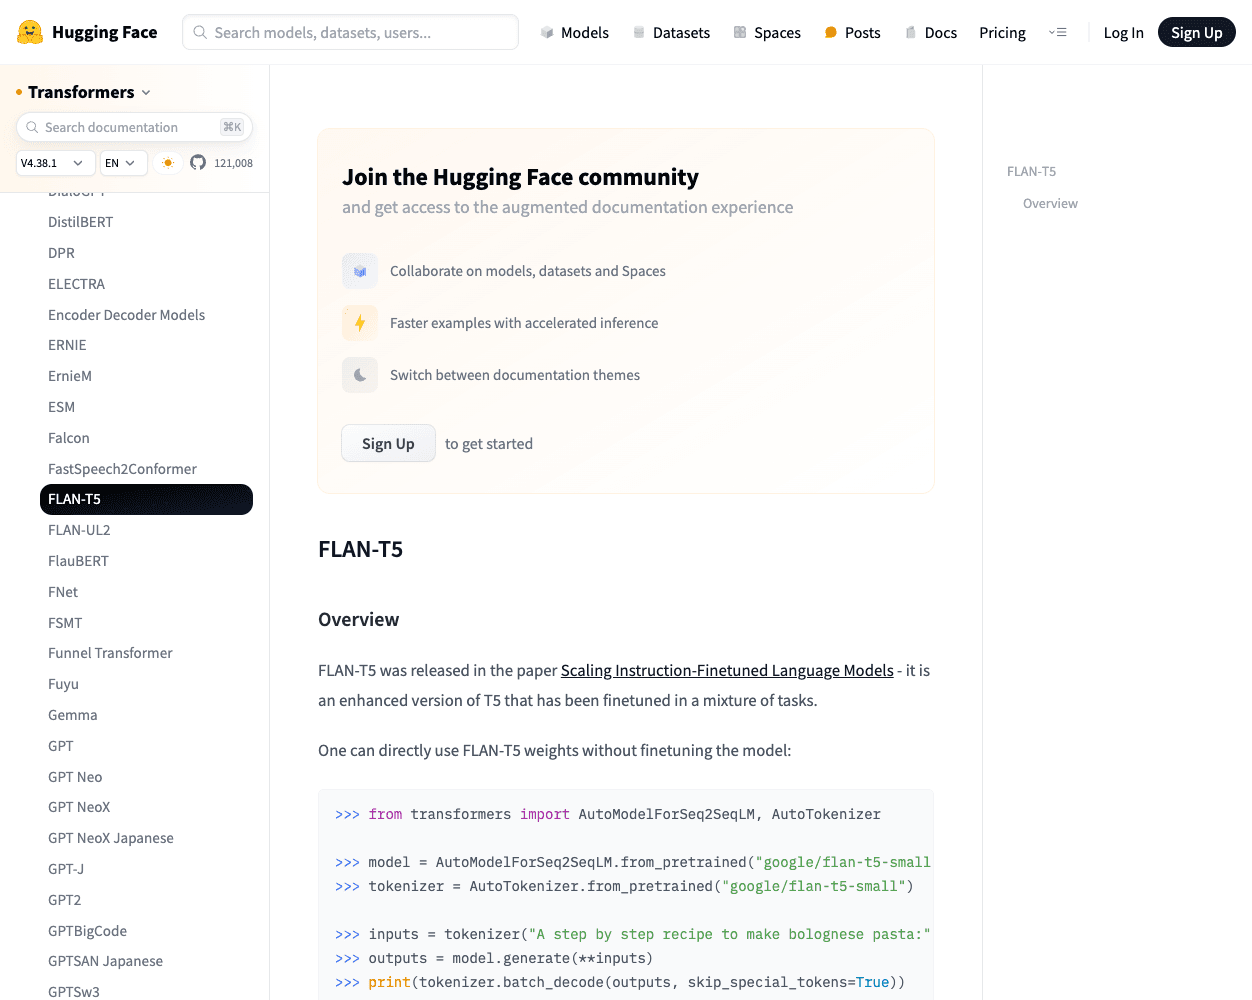Viewport: 1252px width, 1000px height.
Task: Open DistilBERT docs in sidebar
Action: click(x=81, y=222)
